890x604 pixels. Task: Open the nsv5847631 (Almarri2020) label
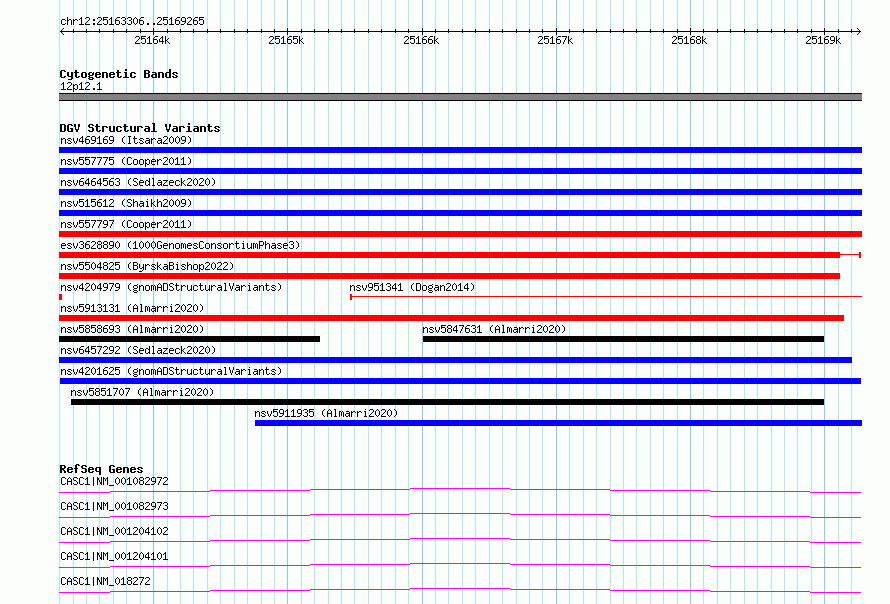click(x=494, y=329)
